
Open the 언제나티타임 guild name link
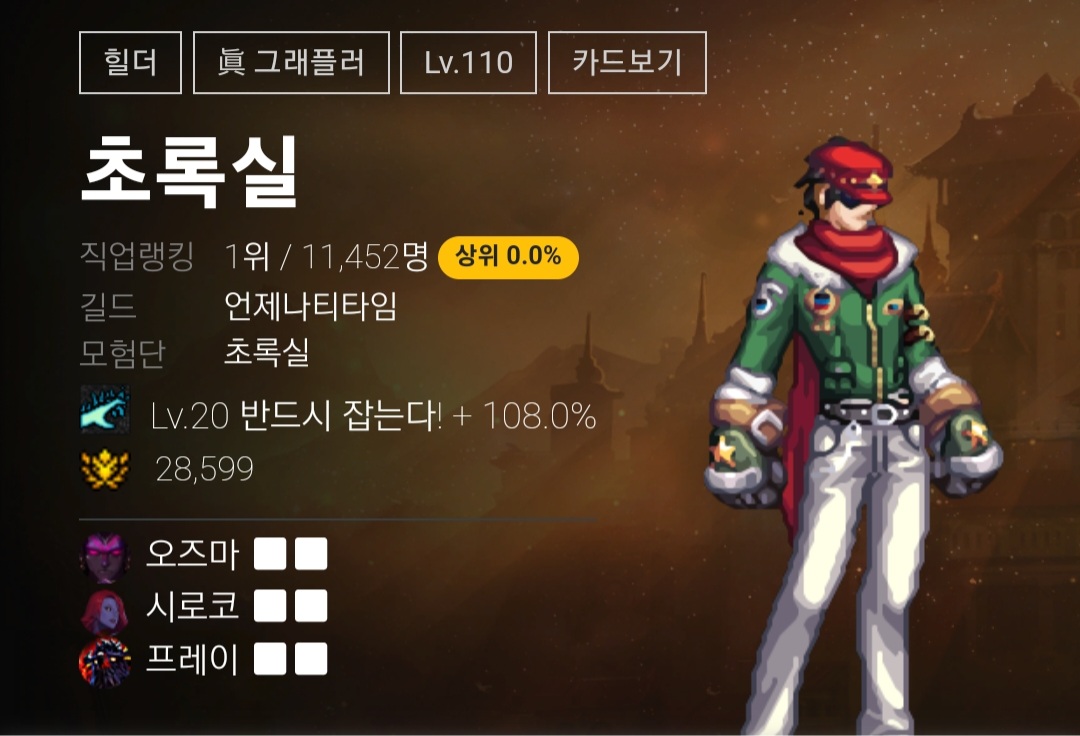tap(311, 306)
